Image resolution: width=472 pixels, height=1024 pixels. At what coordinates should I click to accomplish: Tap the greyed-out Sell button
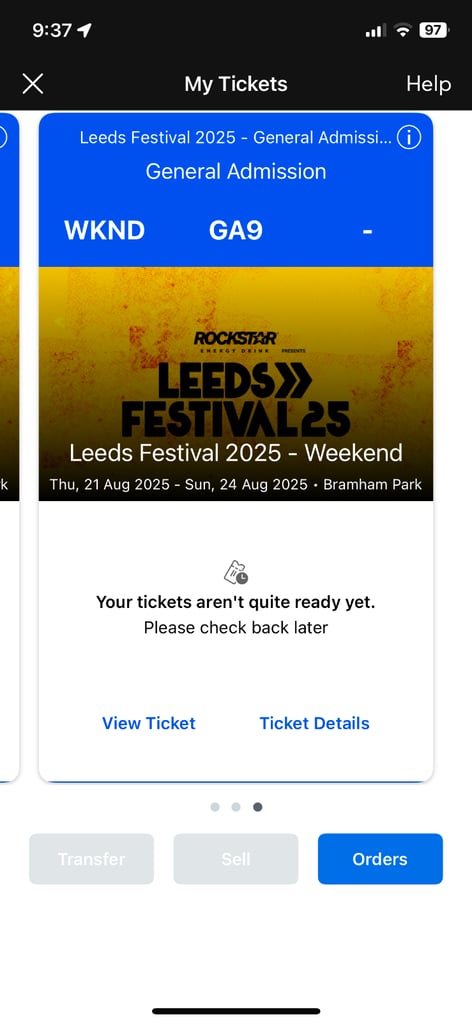[x=236, y=859]
